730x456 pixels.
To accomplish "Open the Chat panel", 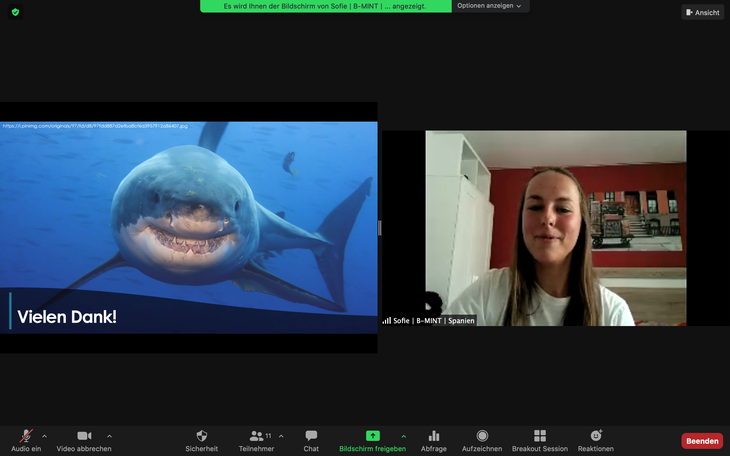I will point(311,437).
